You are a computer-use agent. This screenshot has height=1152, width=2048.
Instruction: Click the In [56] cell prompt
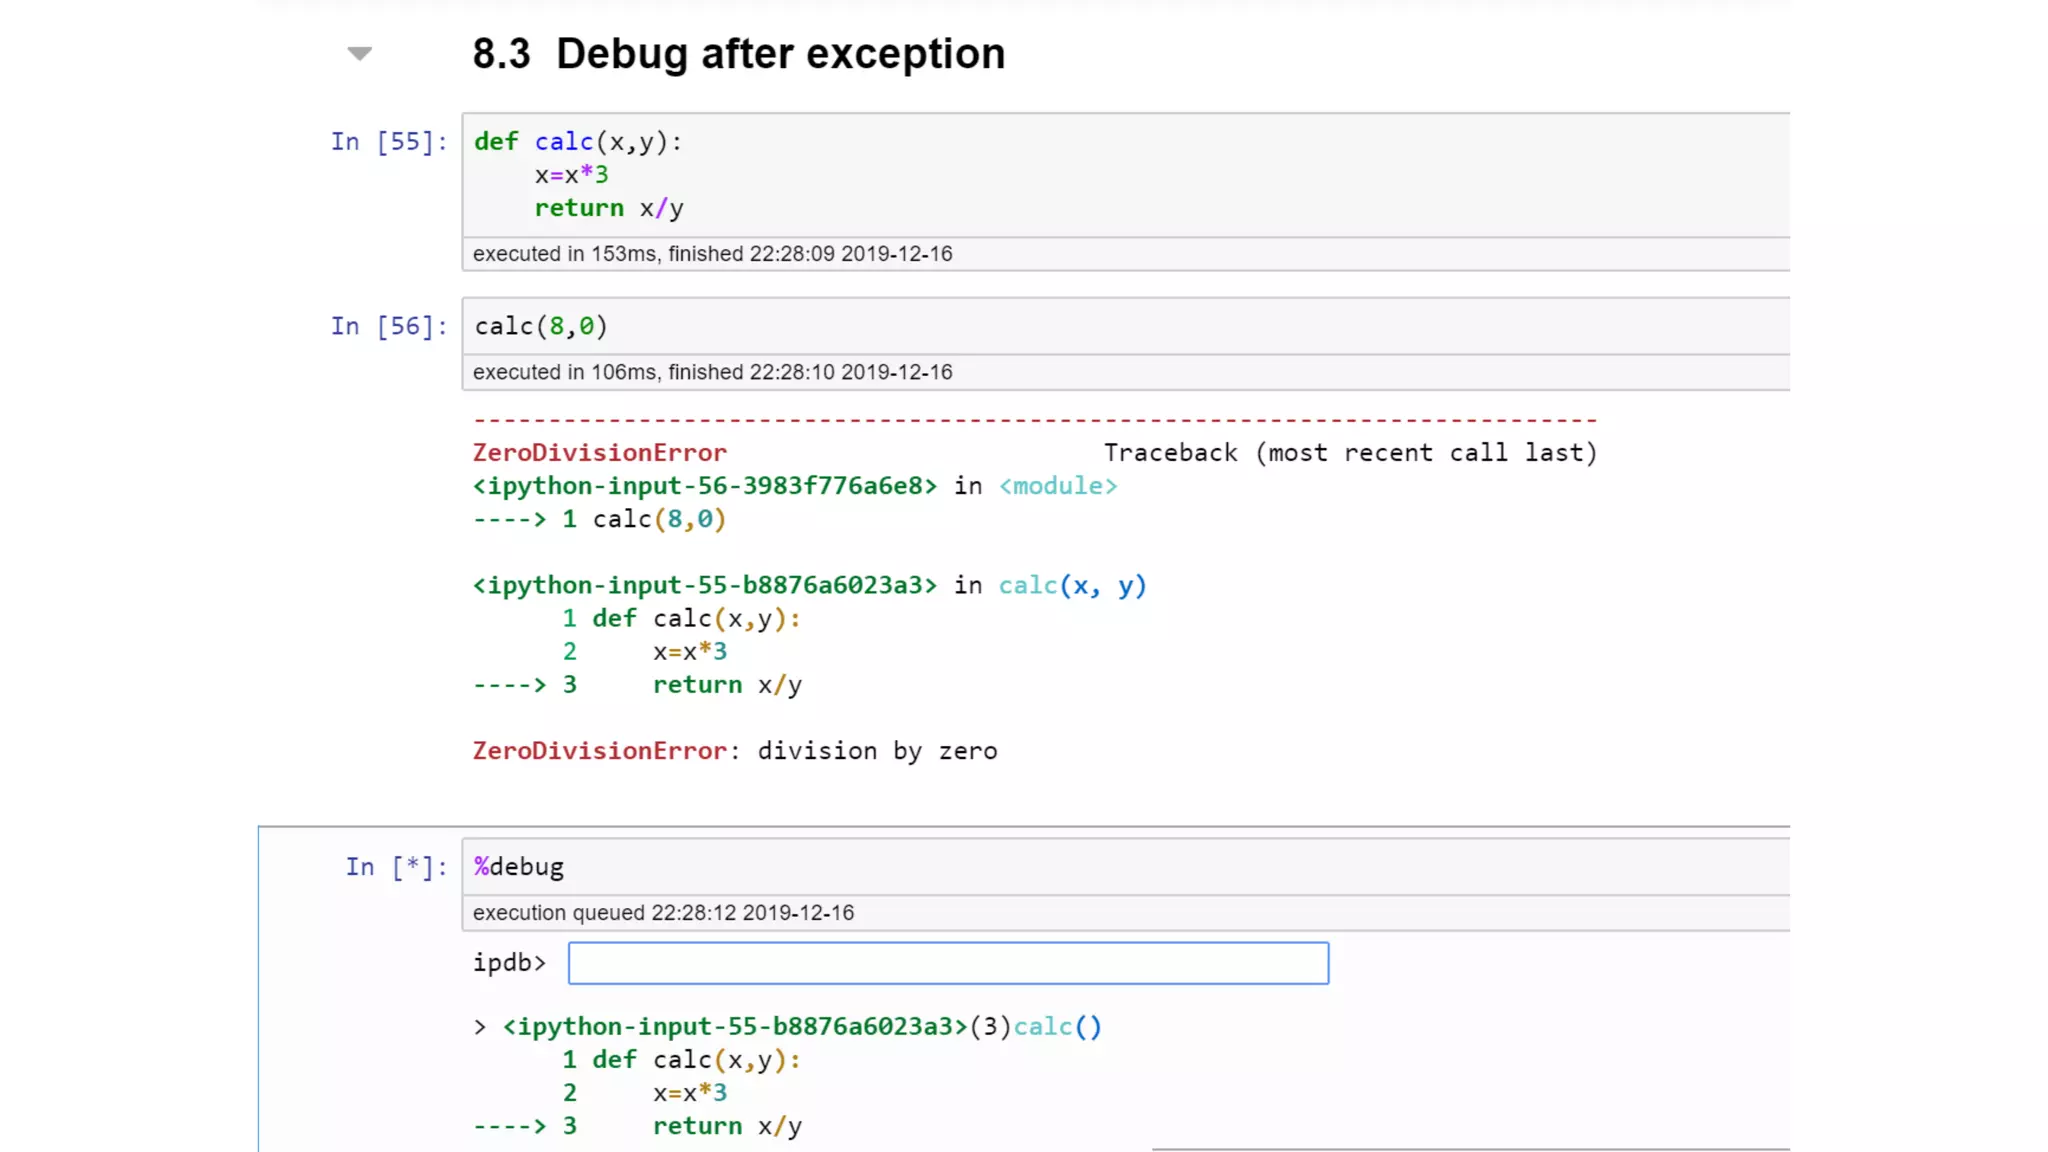[x=389, y=326]
